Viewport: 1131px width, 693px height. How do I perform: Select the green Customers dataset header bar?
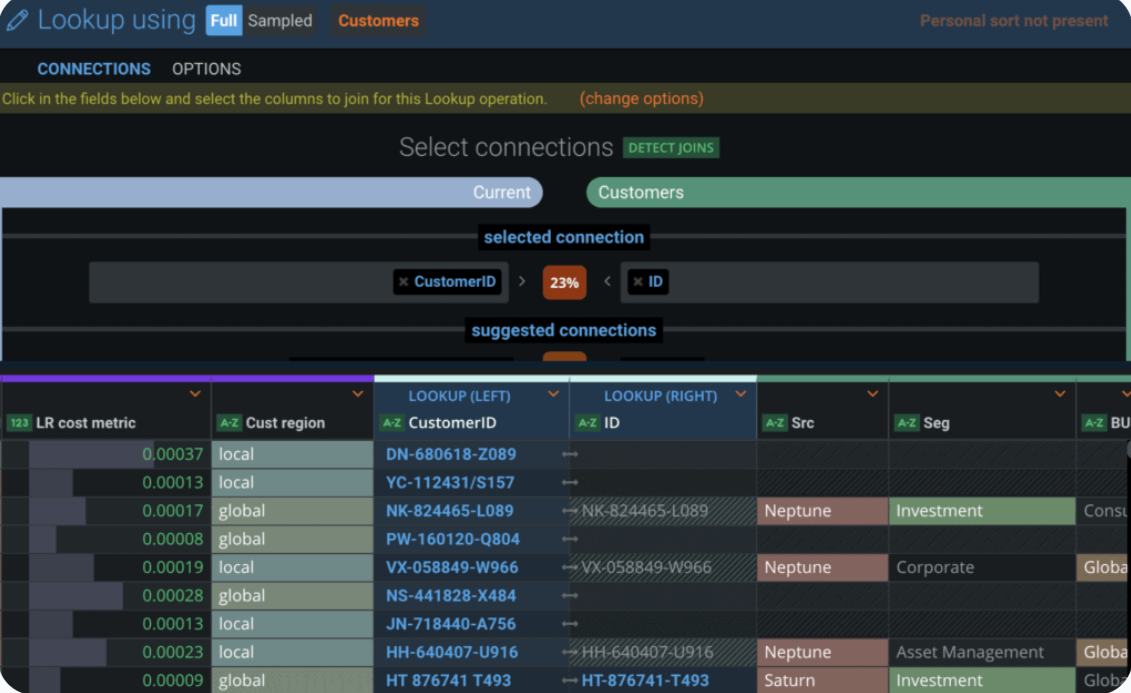click(858, 193)
